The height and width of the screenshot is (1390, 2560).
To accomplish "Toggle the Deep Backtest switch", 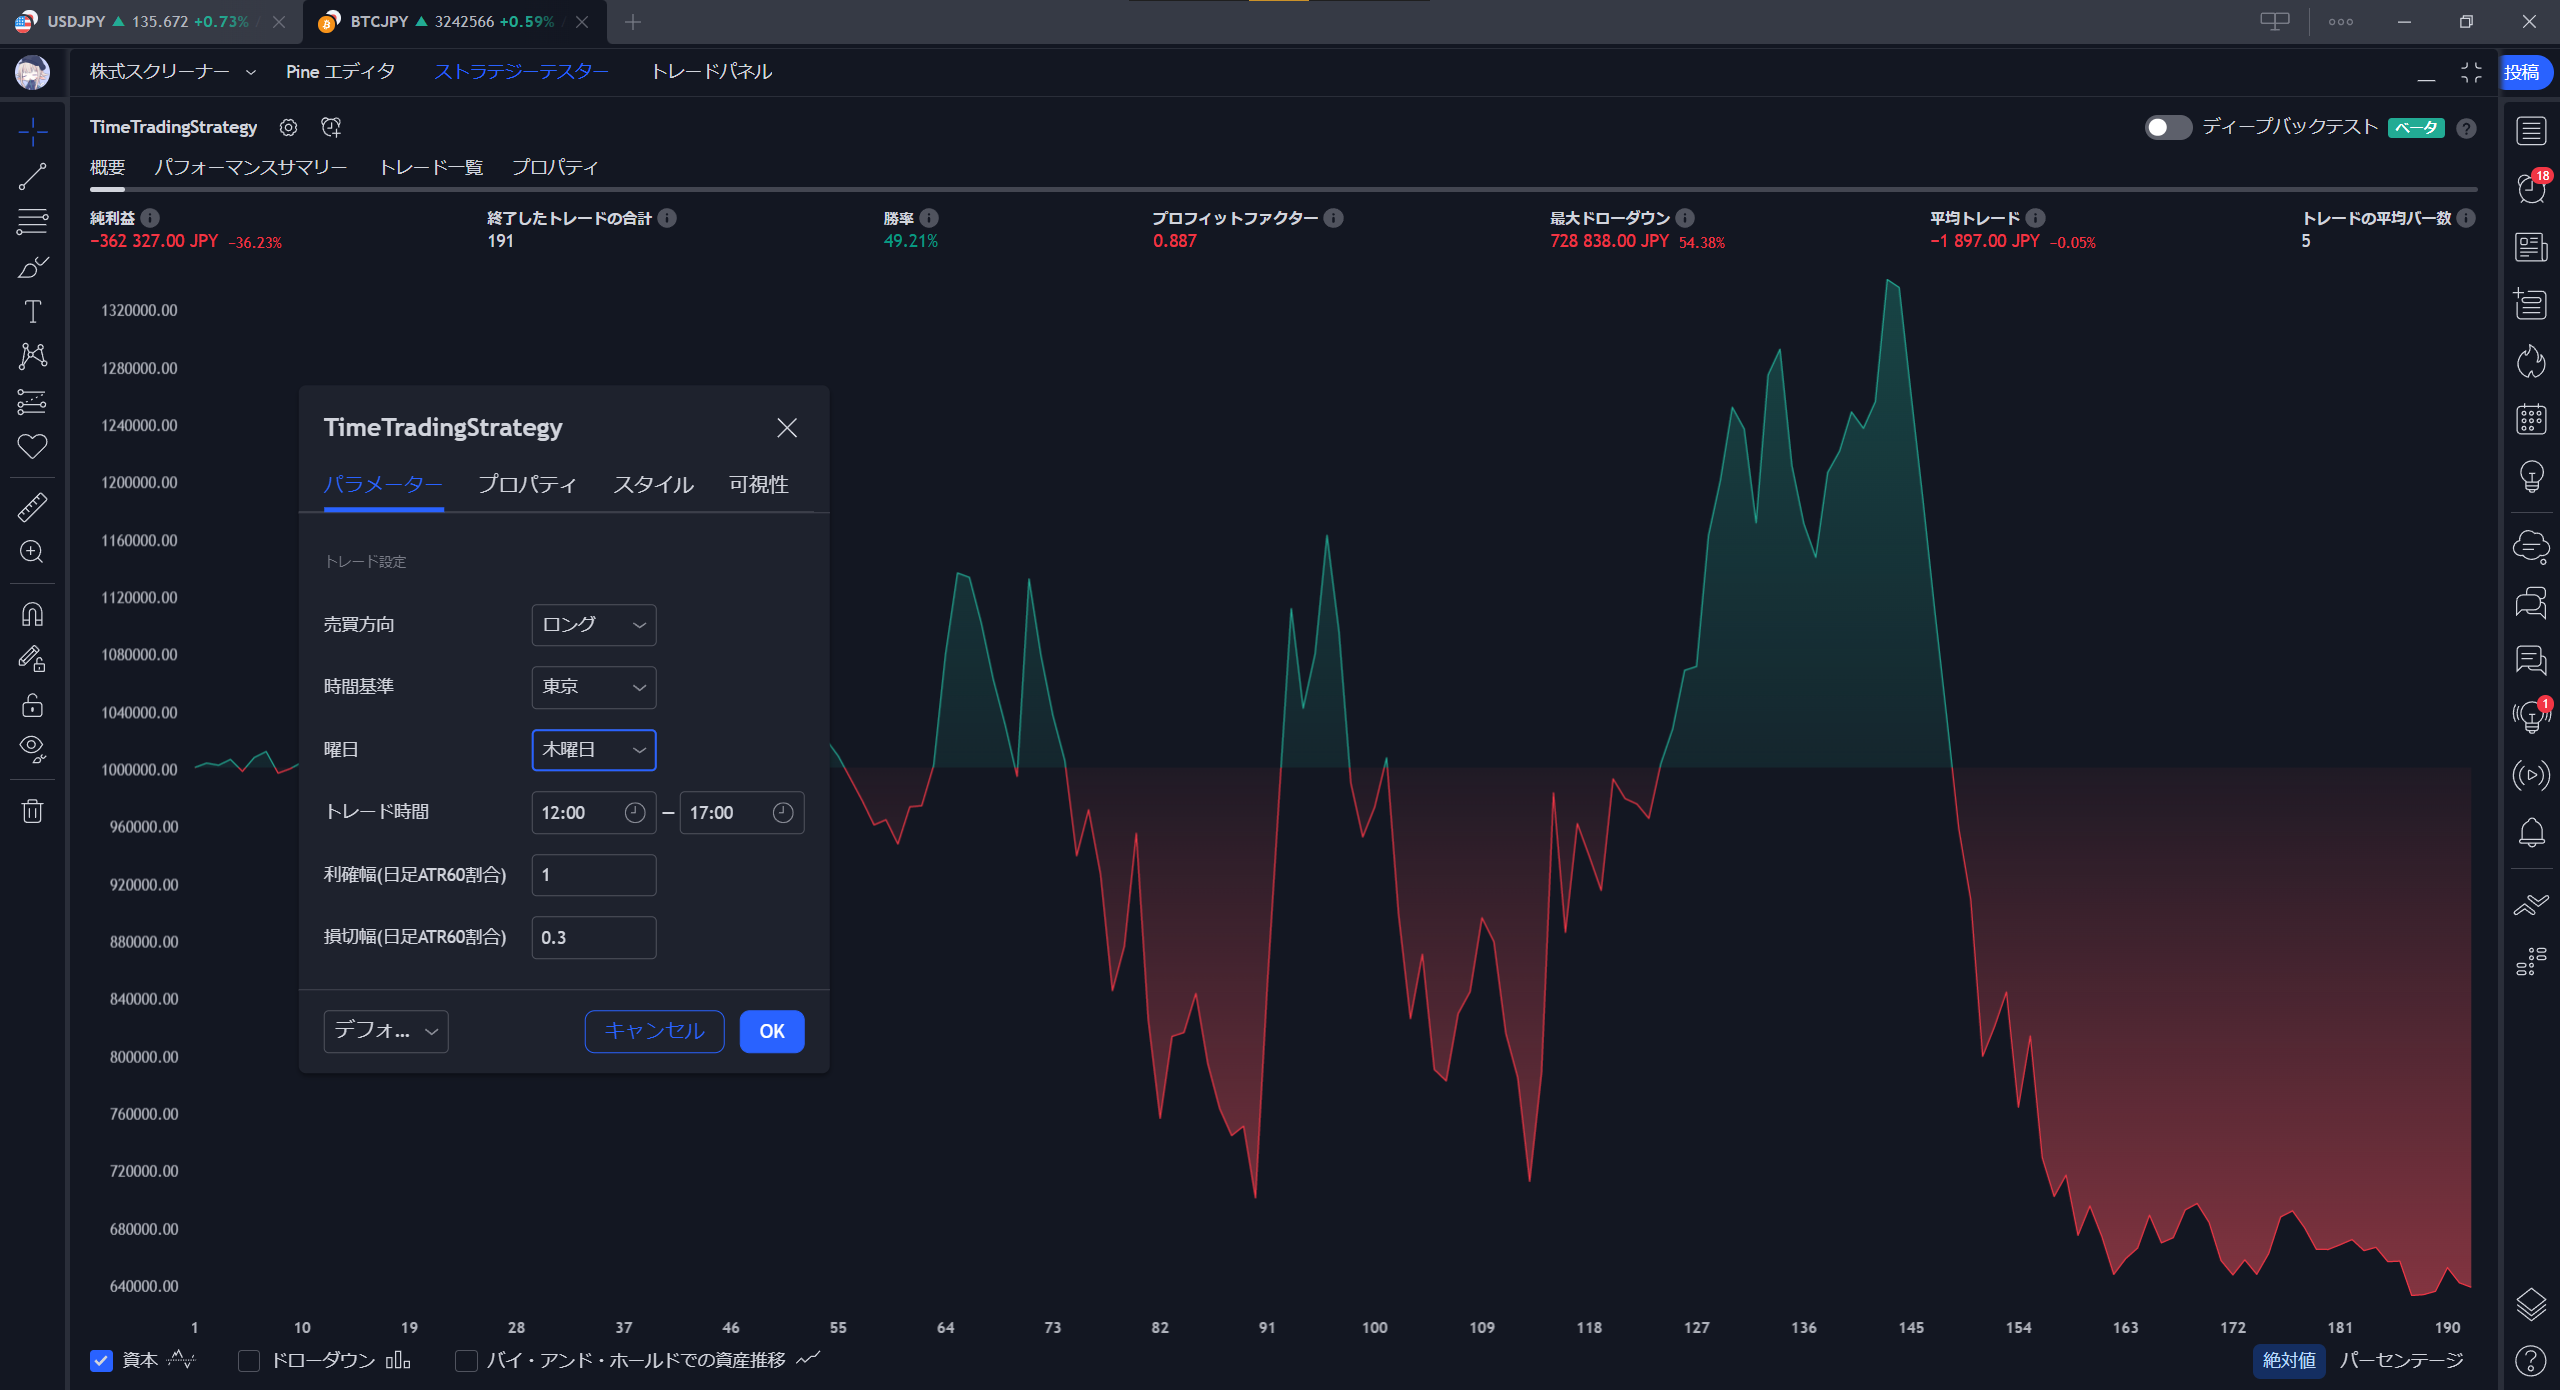I will (2167, 127).
